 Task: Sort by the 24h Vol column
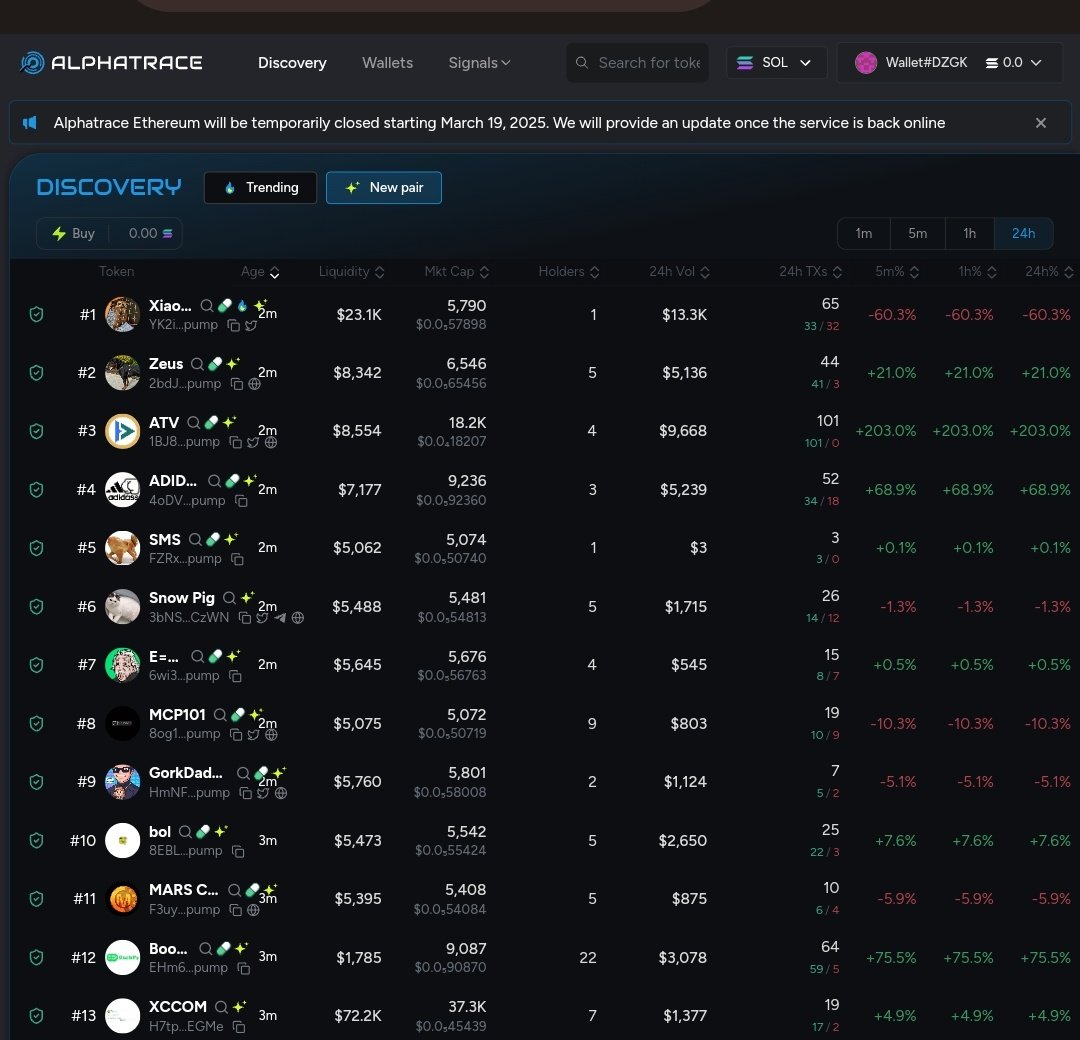coord(679,272)
